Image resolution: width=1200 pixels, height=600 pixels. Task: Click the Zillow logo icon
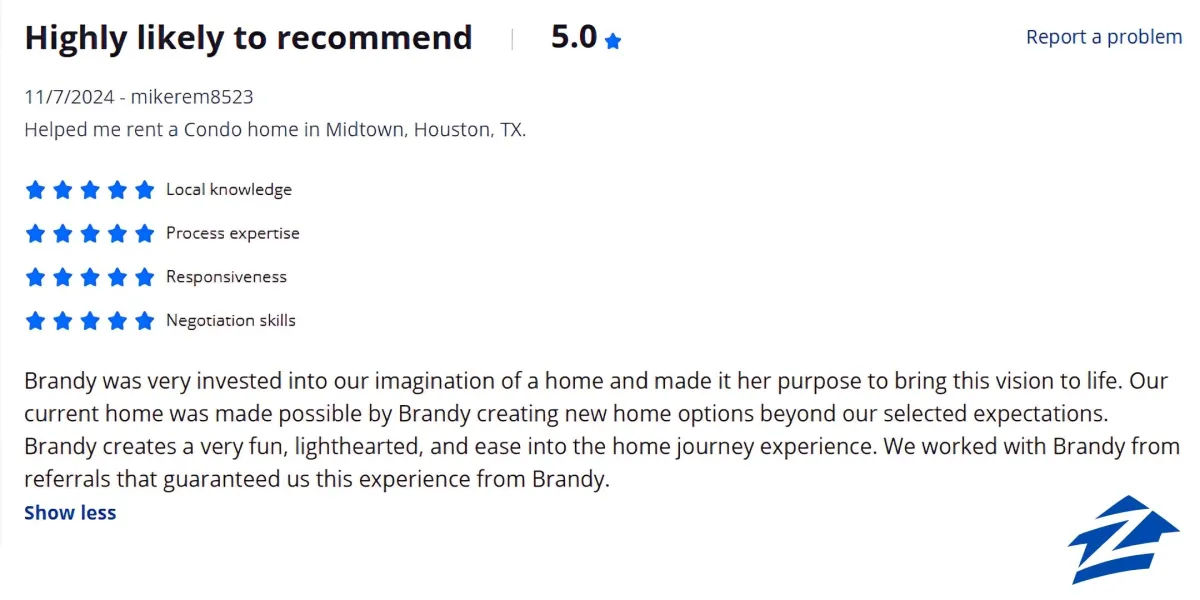pos(1123,540)
